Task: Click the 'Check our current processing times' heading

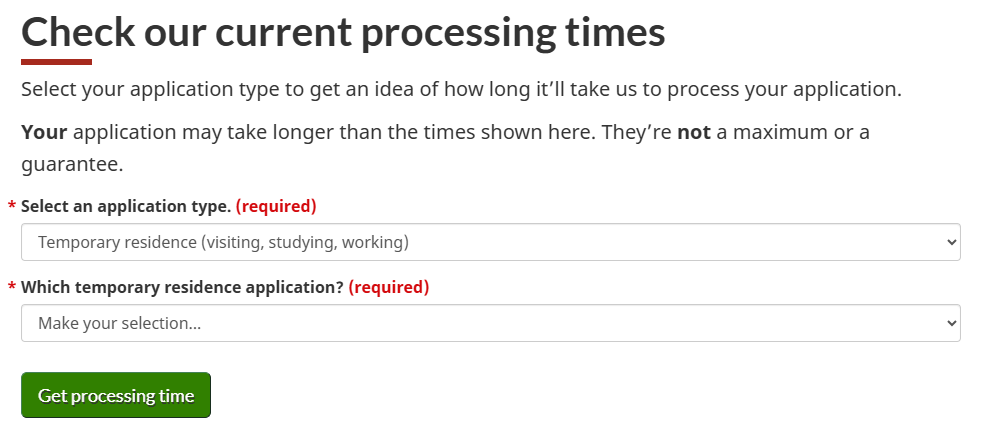Action: (x=343, y=32)
